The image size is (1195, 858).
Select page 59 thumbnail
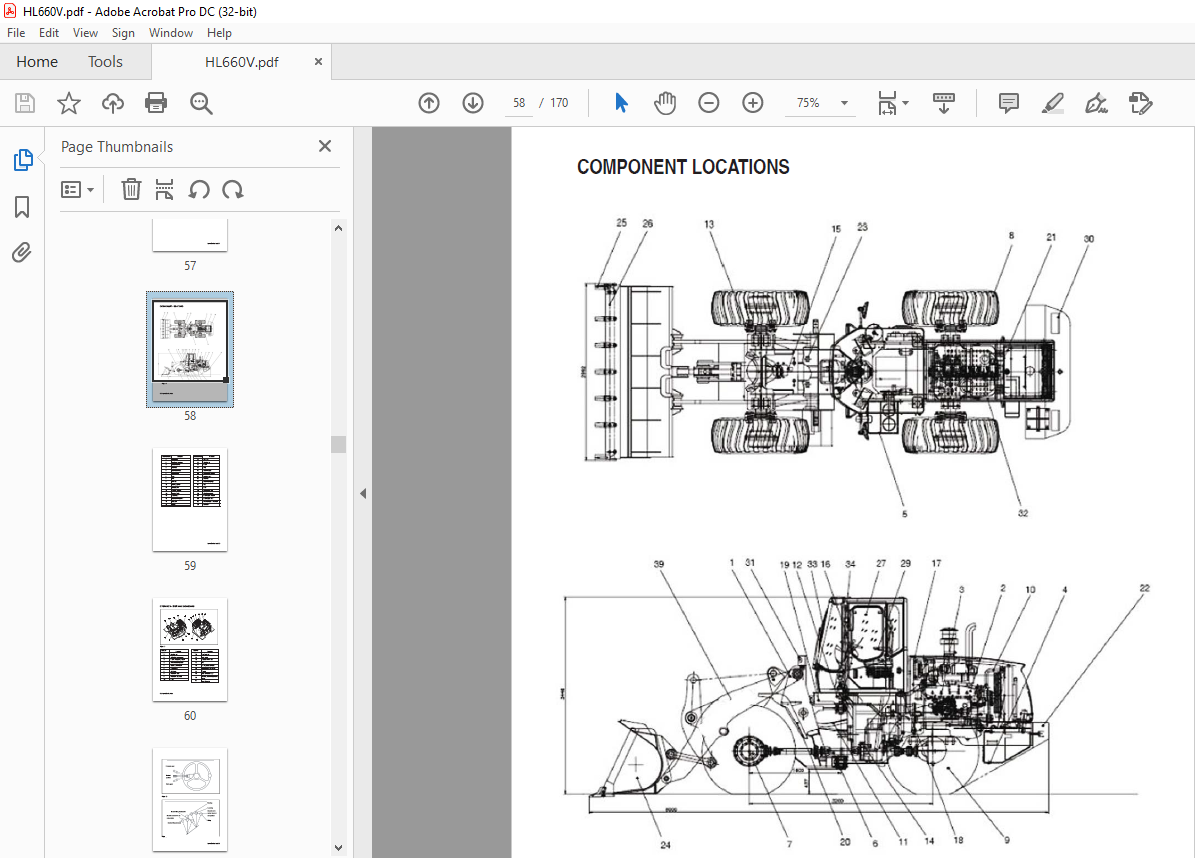[190, 500]
